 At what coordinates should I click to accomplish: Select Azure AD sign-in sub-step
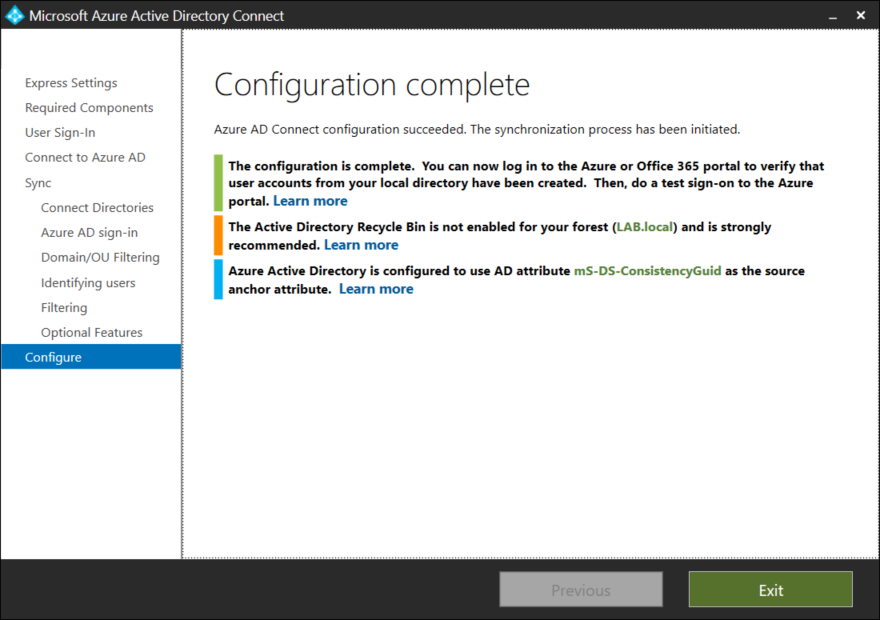(x=89, y=233)
